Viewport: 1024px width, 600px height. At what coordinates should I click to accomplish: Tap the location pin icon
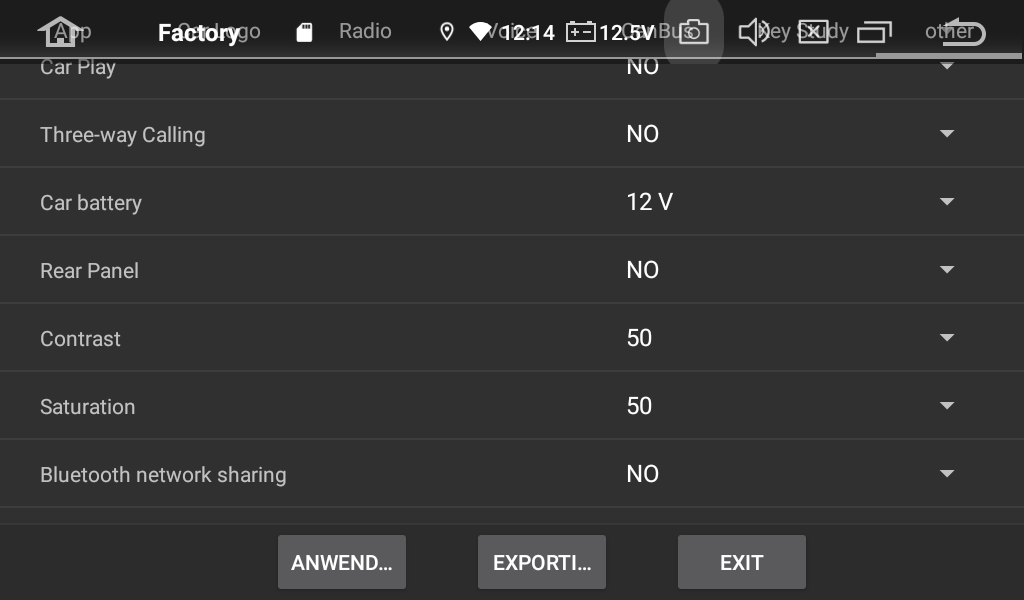[x=447, y=32]
